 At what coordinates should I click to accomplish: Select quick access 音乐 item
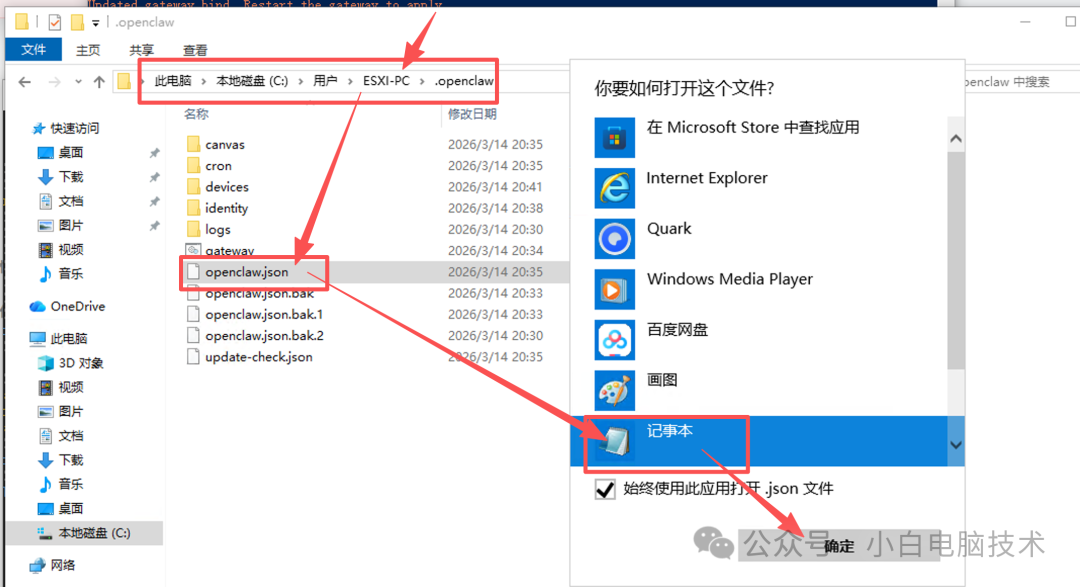[61, 274]
